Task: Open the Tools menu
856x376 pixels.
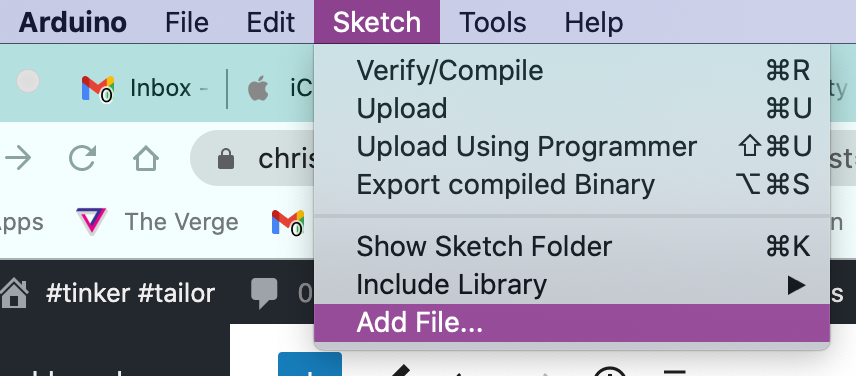Action: (493, 22)
